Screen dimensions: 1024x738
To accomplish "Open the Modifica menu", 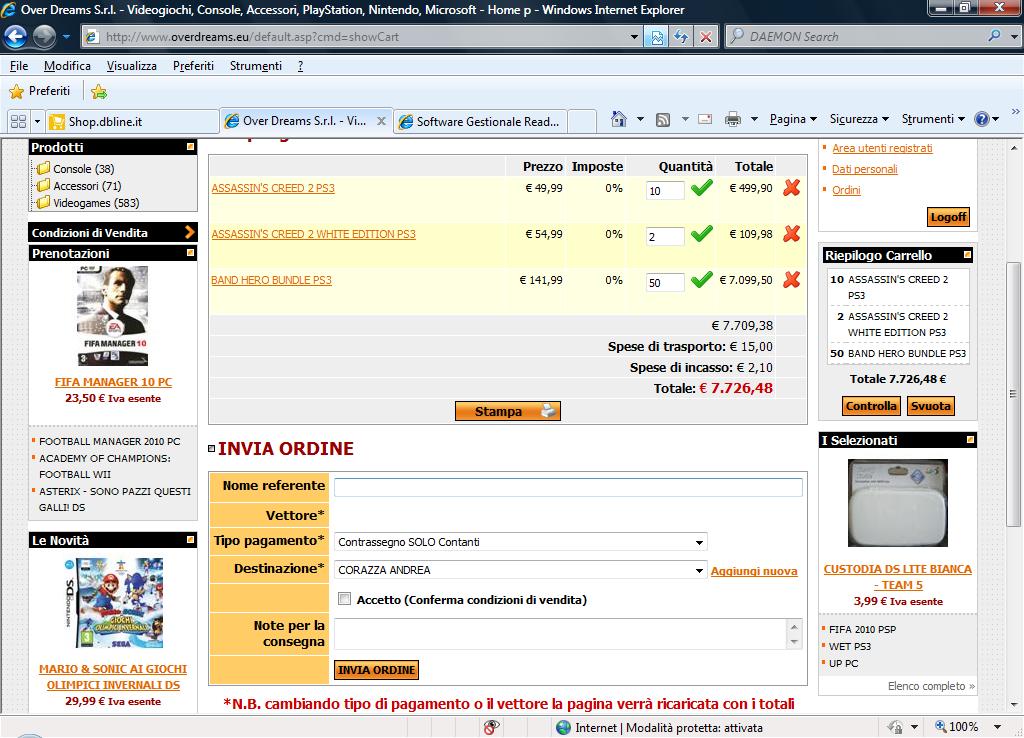I will pyautogui.click(x=67, y=66).
